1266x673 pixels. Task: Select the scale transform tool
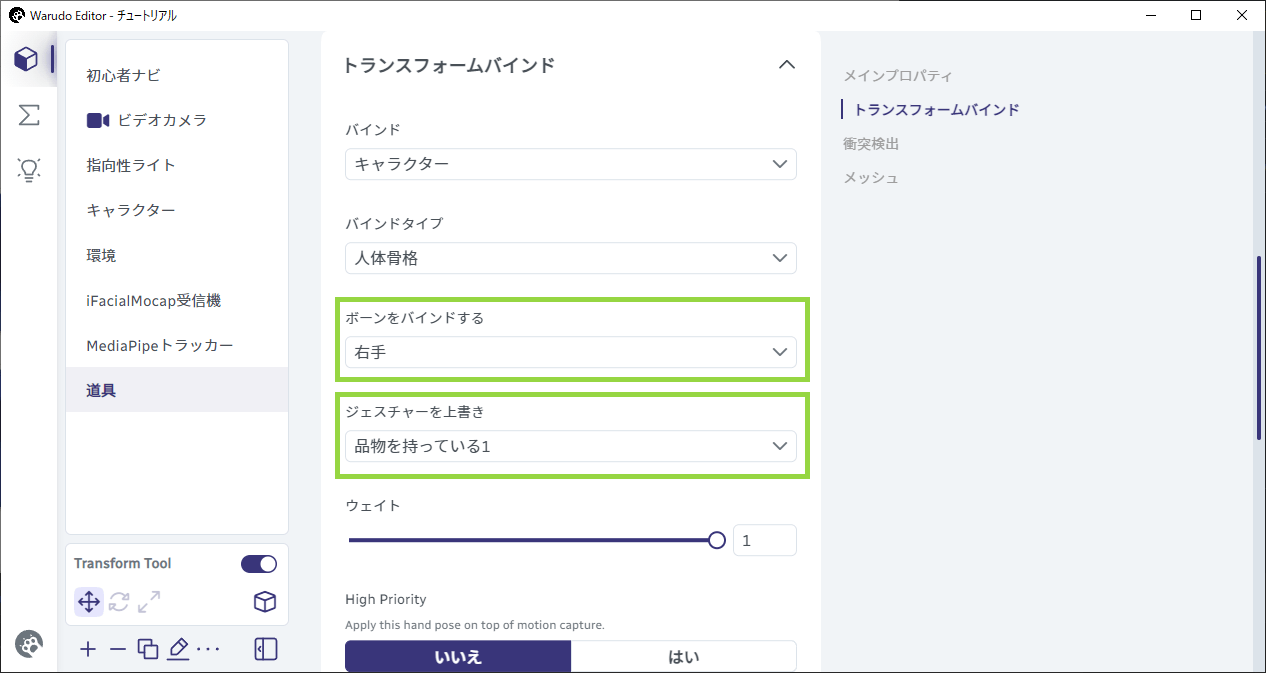coord(149,602)
